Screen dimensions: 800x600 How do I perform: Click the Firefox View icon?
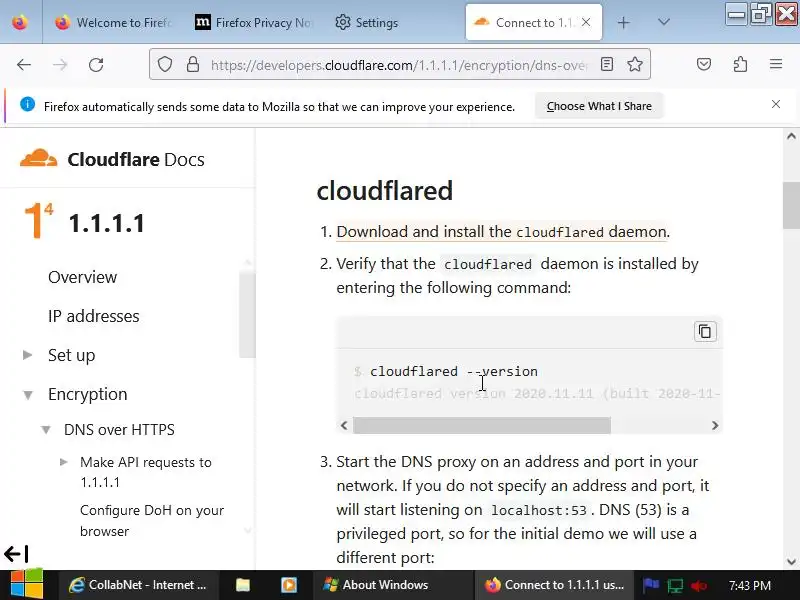tap(20, 22)
